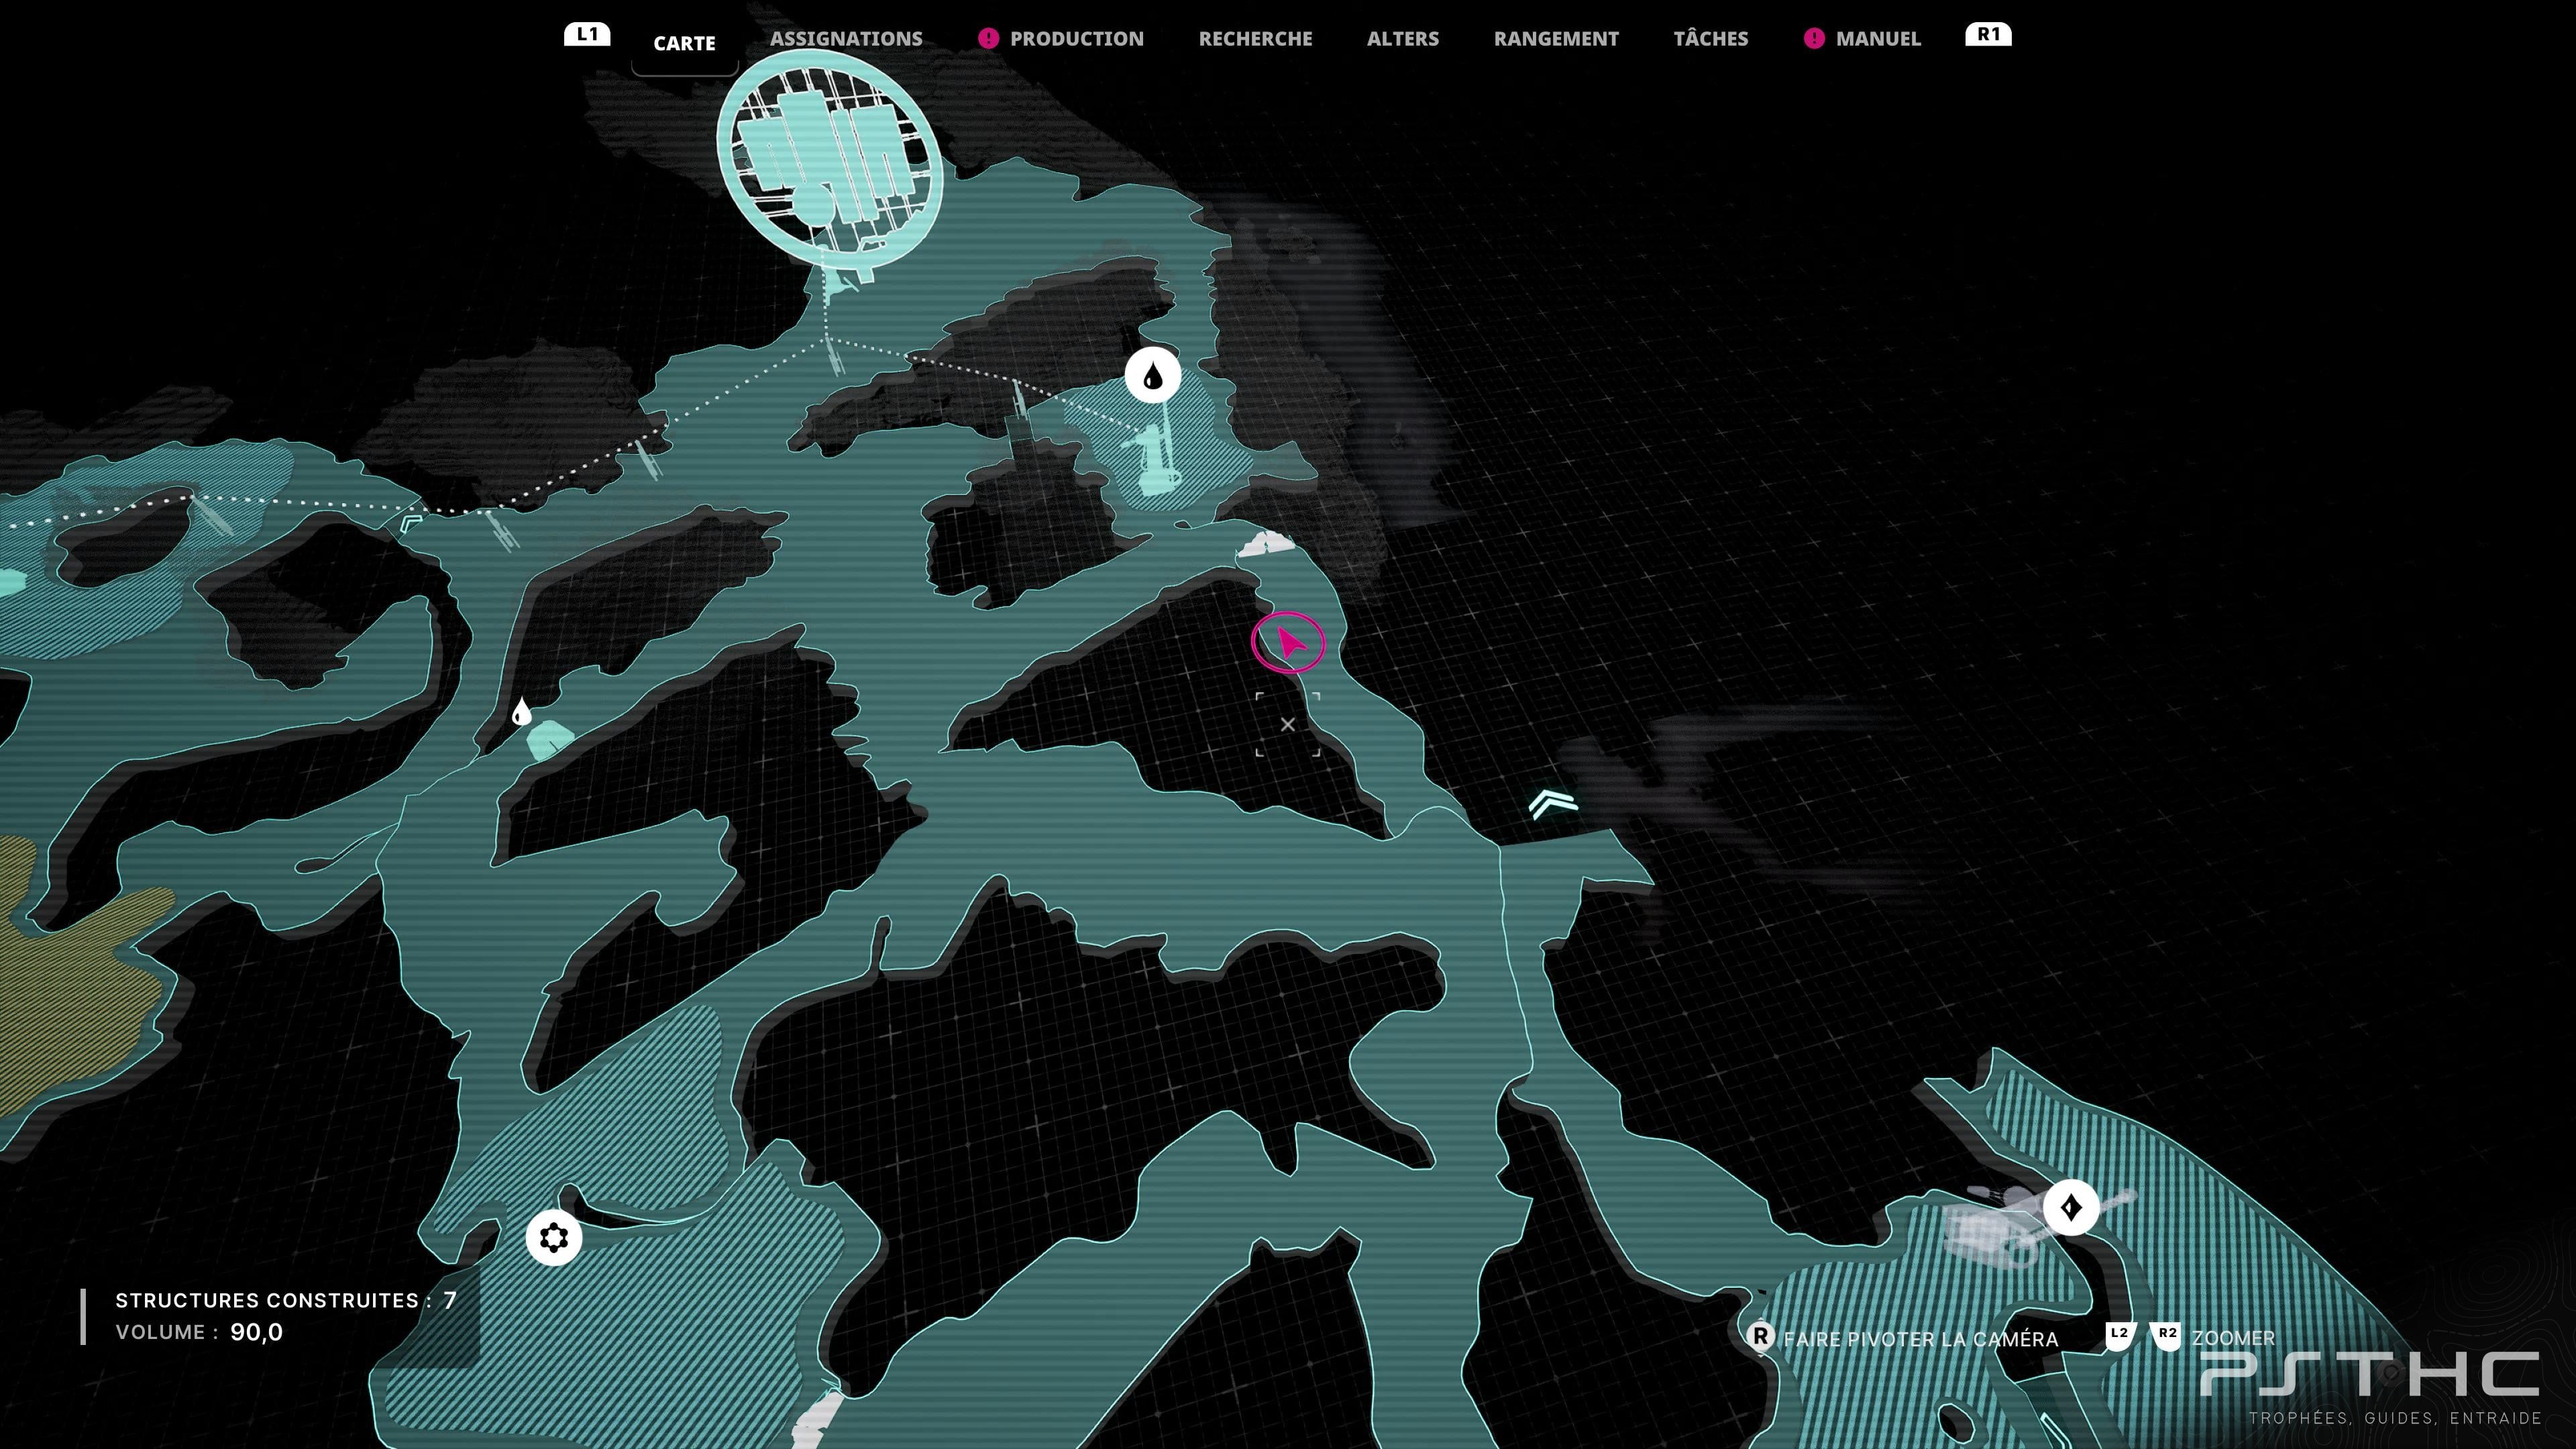Click the map crosshair cursor
Image resolution: width=2576 pixels, height=1449 pixels.
(1288, 724)
